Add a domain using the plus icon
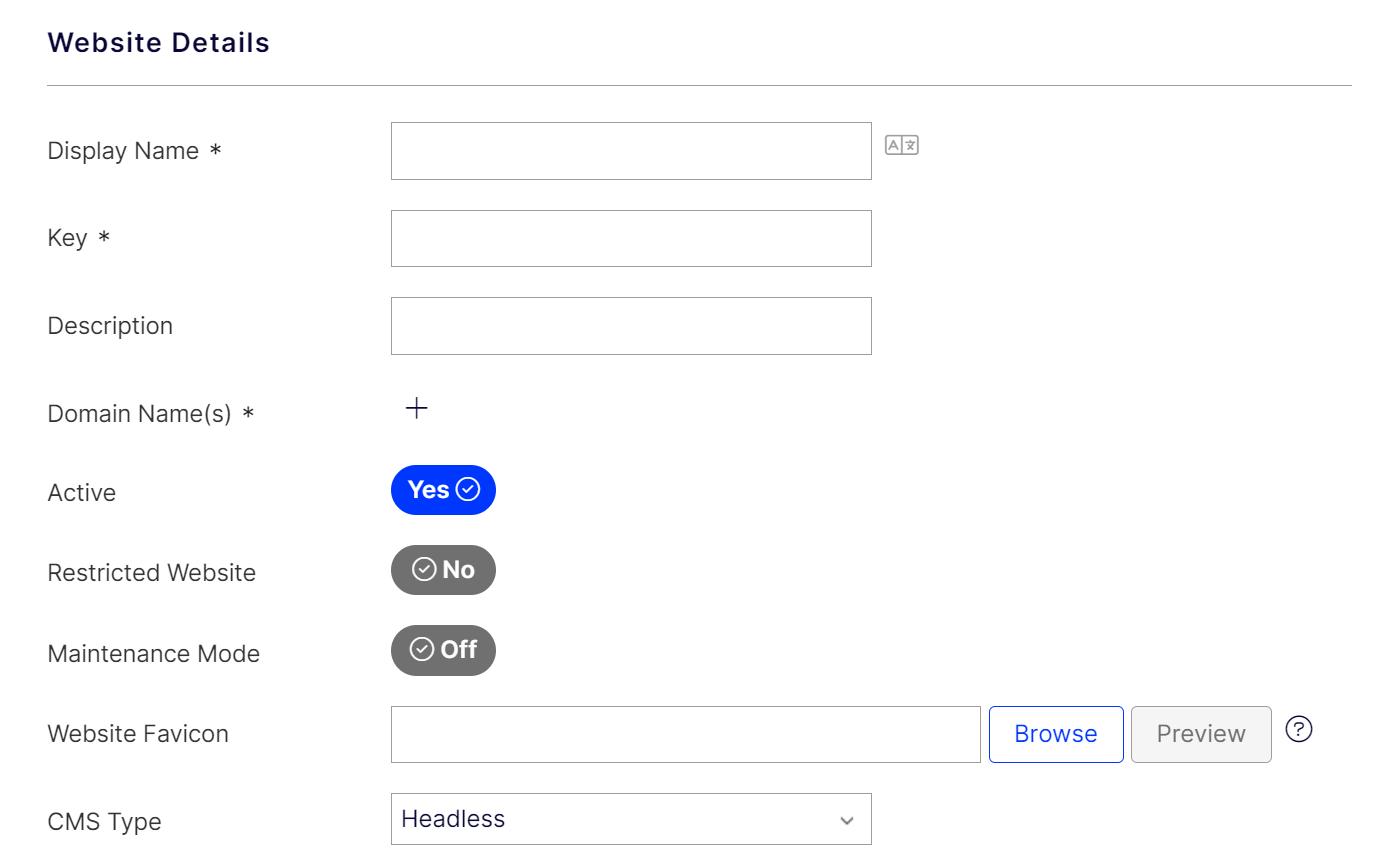Viewport: 1374px width, 858px height. click(x=416, y=408)
